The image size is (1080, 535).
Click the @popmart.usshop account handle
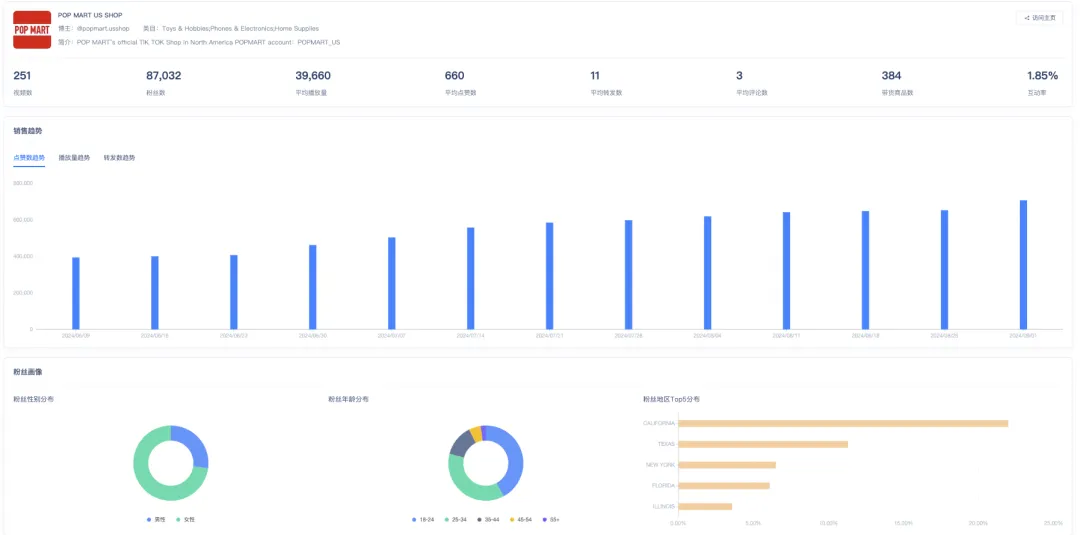[103, 29]
